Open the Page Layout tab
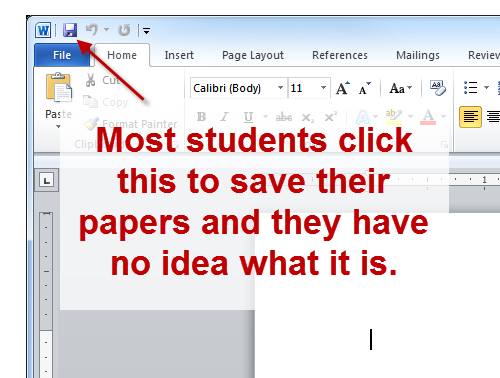Image resolution: width=500 pixels, height=378 pixels. click(253, 55)
